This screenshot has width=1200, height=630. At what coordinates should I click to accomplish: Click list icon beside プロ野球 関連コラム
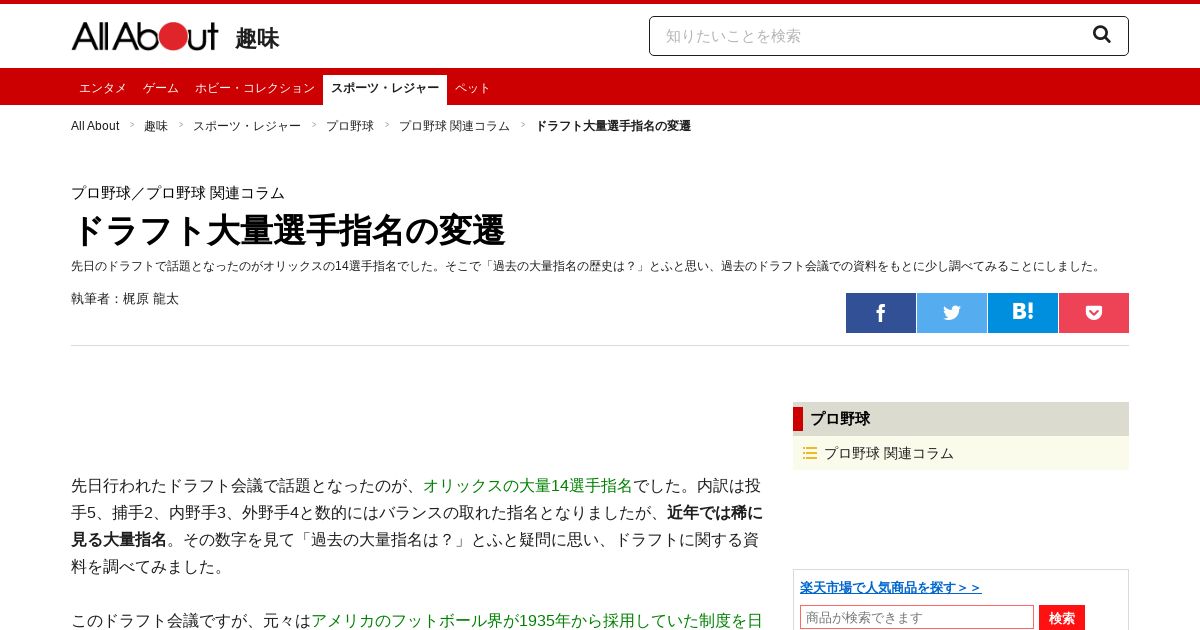point(810,453)
